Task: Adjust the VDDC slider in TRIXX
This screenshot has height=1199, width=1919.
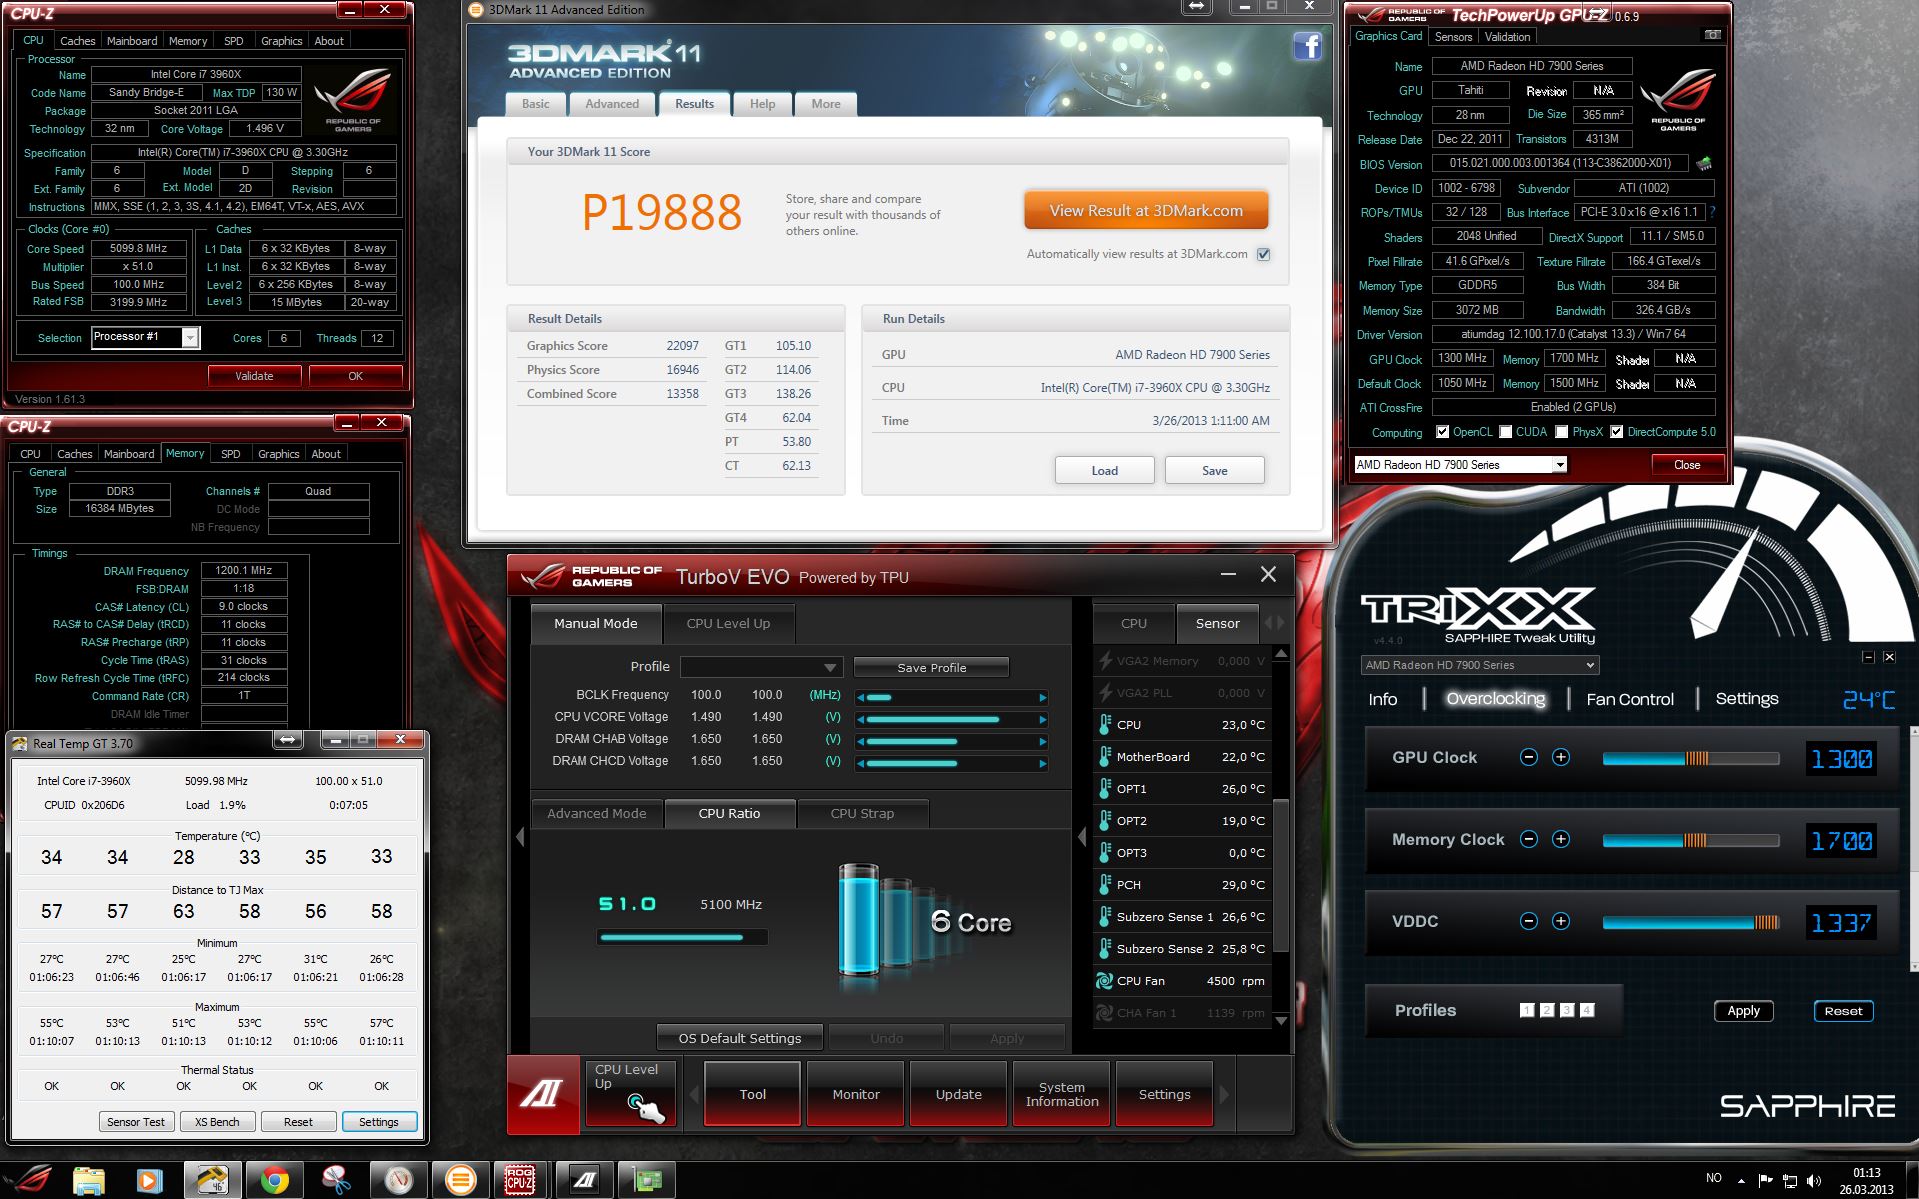Action: click(x=1691, y=922)
